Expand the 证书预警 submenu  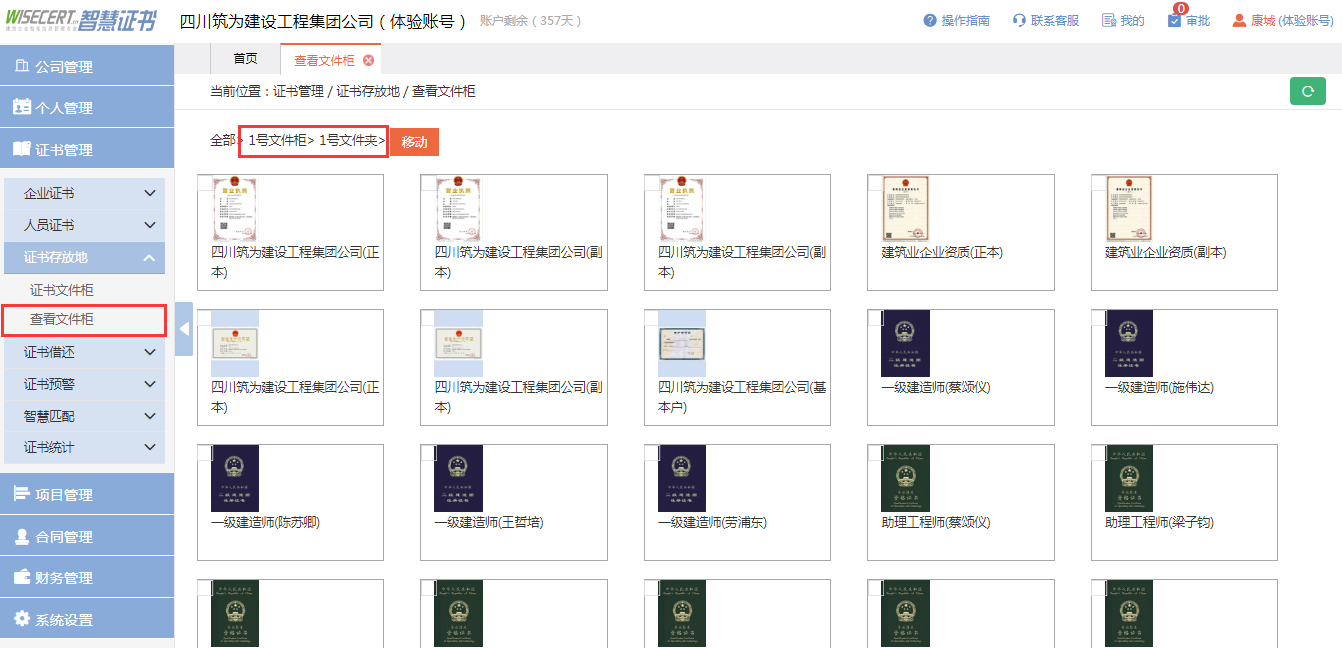coord(84,384)
